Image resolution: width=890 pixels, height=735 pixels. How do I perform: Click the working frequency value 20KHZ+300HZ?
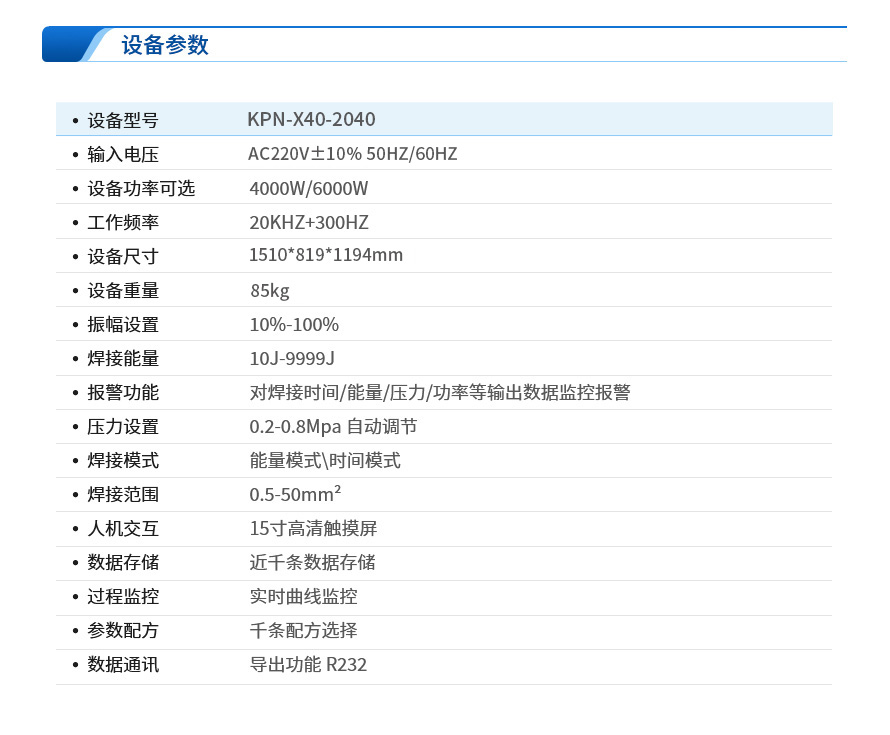pos(309,222)
